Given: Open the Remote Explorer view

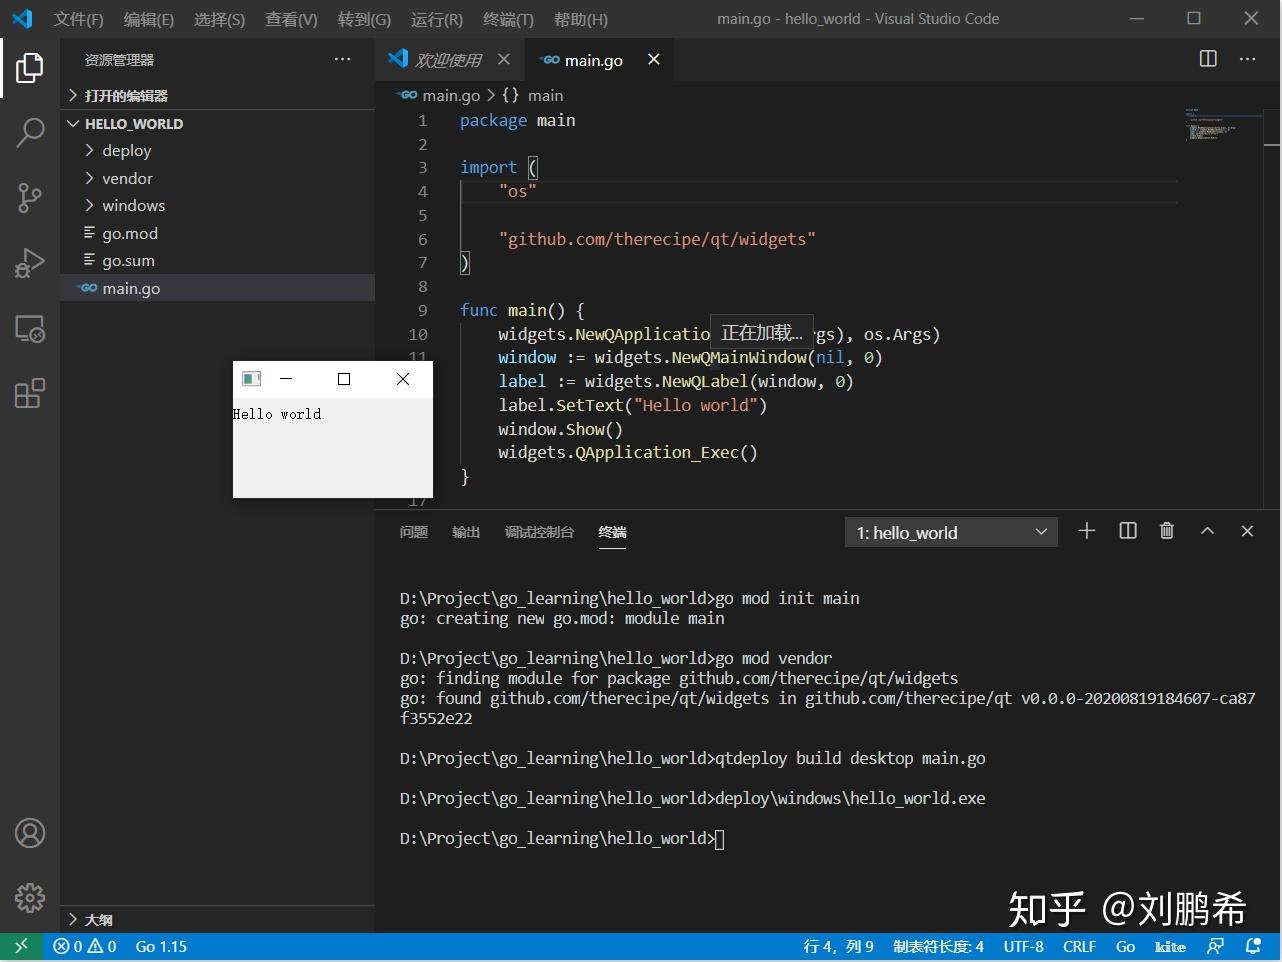Looking at the screenshot, I should pyautogui.click(x=30, y=329).
